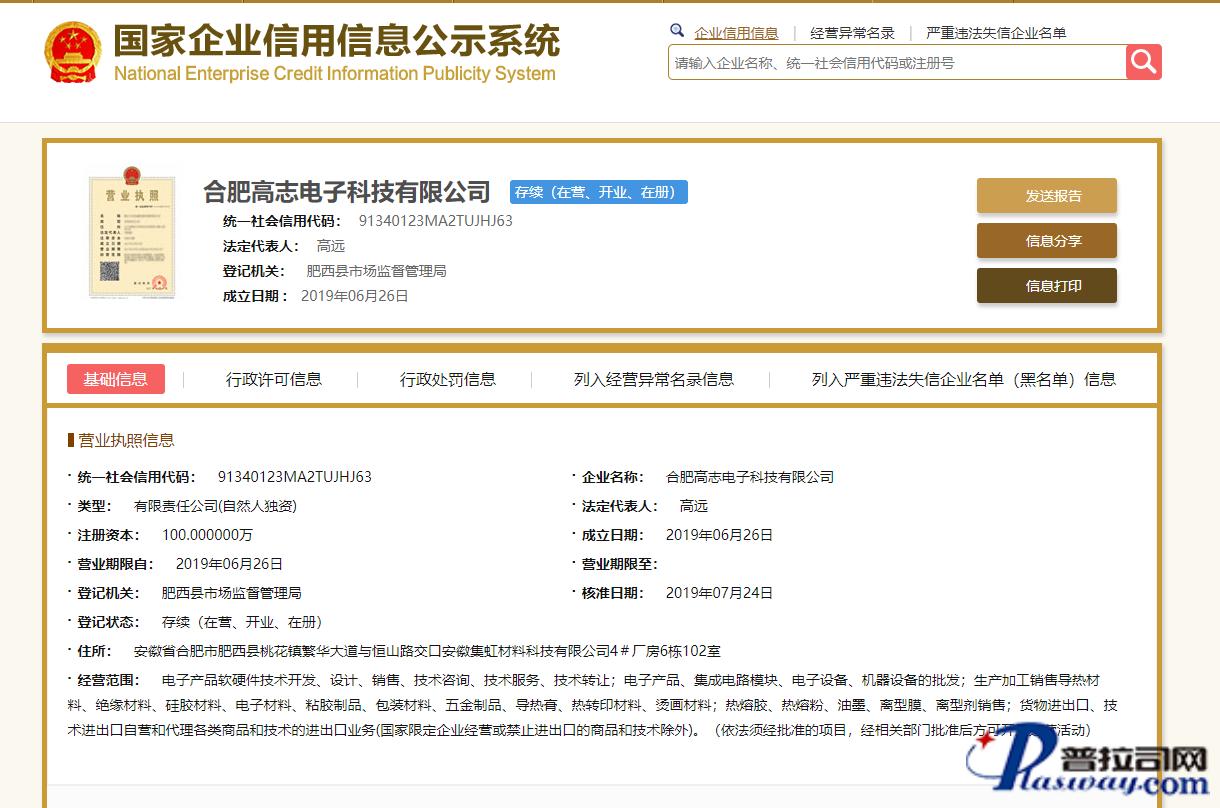The image size is (1220, 808).
Task: Click the national emblem logo
Action: 72,52
